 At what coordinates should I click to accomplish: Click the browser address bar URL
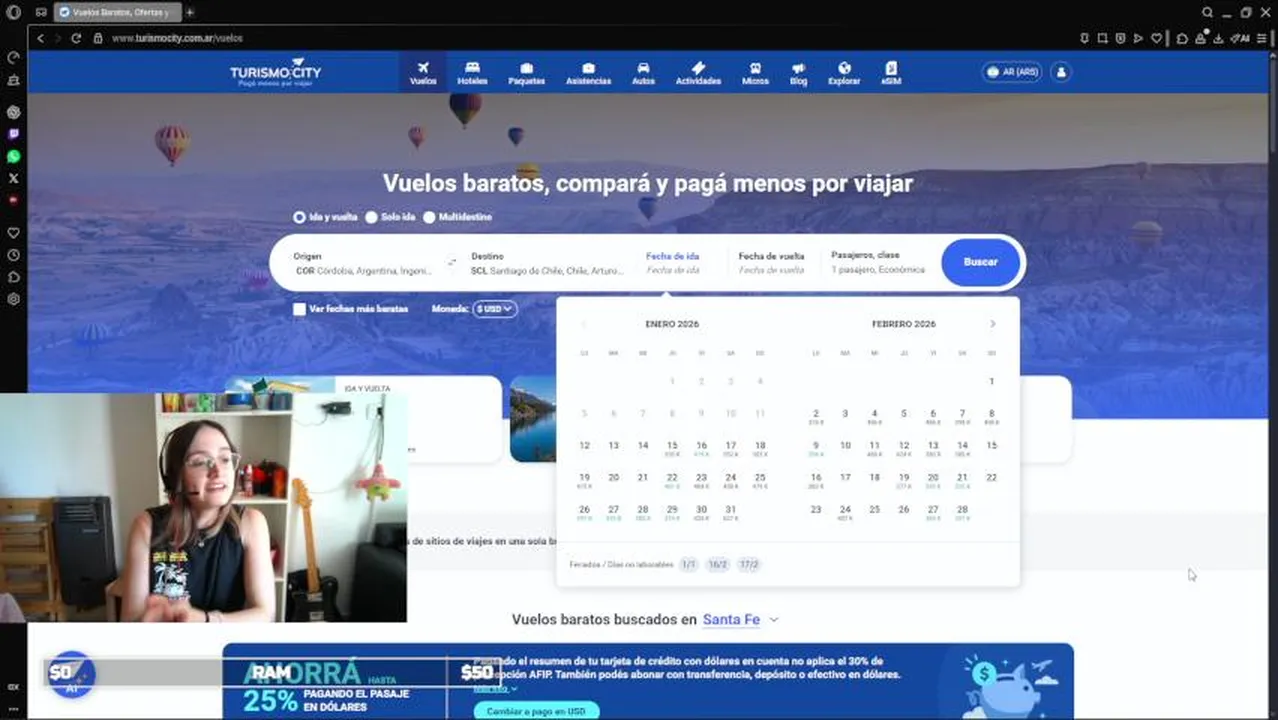[177, 38]
